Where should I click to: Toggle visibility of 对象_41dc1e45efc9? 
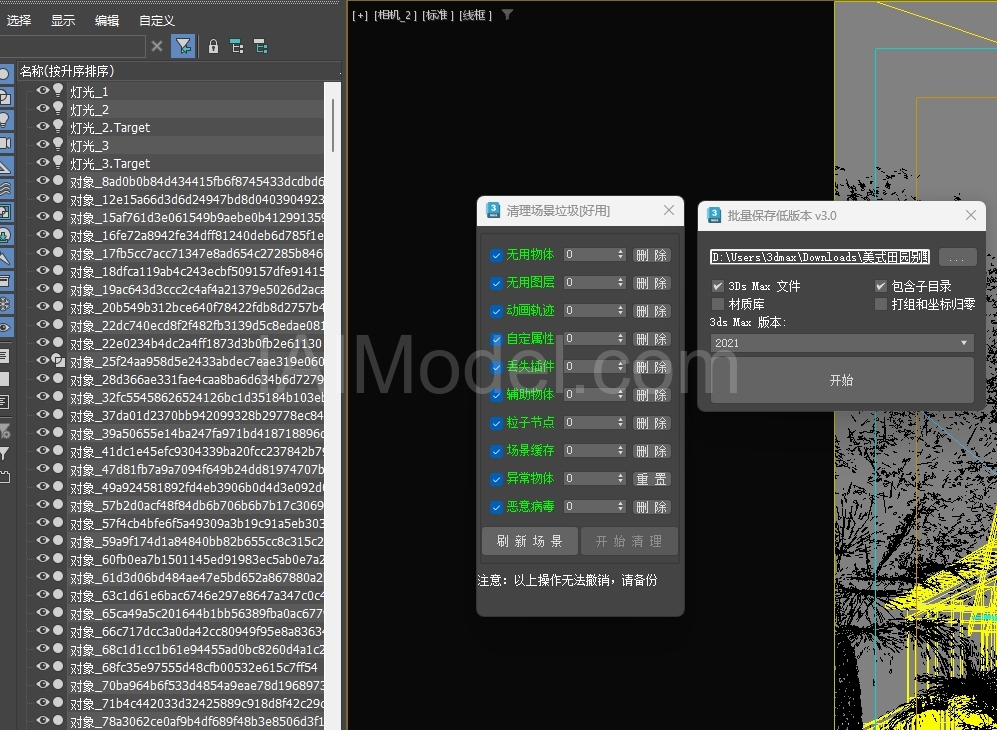(43, 450)
